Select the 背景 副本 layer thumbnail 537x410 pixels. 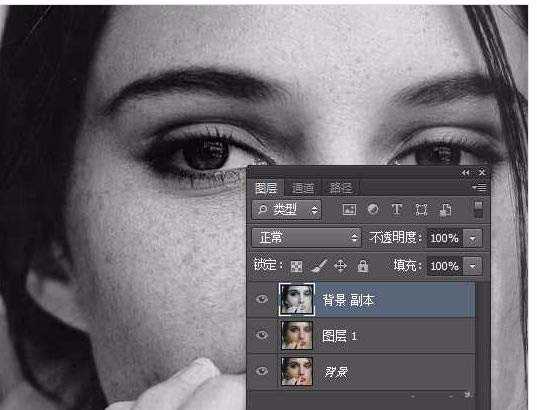point(297,299)
